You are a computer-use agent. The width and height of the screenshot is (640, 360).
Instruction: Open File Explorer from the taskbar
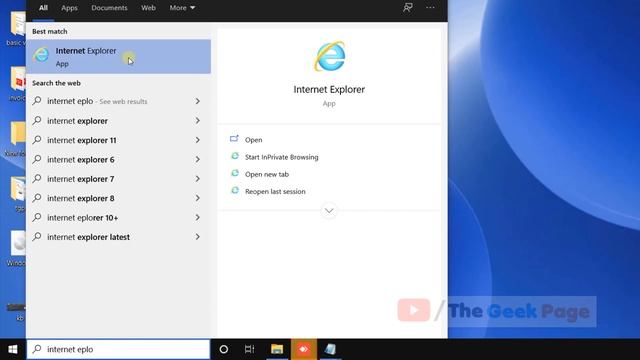pos(277,349)
